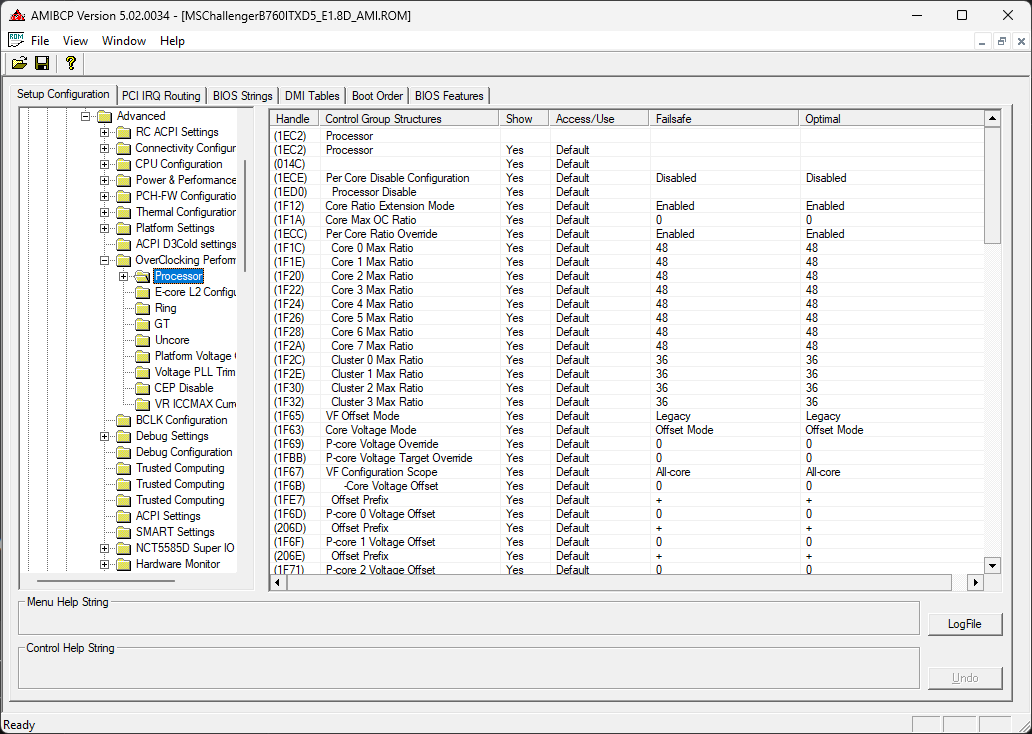The image size is (1032, 734).
Task: Collapse the Advanced tree node
Action: click(85, 115)
